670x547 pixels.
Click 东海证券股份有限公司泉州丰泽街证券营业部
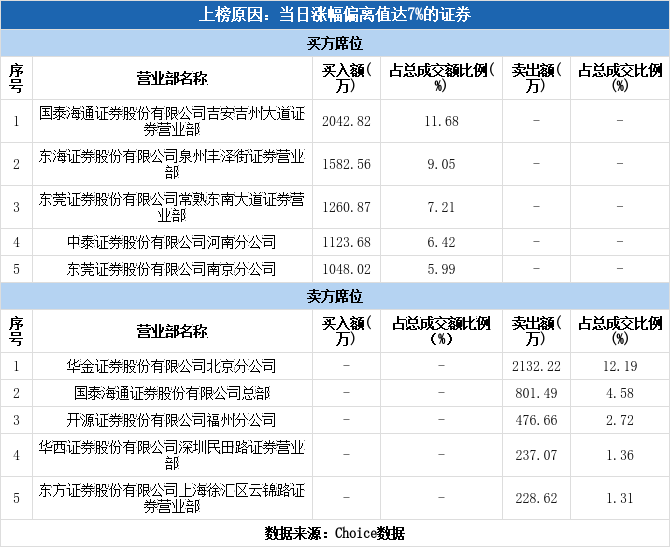[172, 164]
